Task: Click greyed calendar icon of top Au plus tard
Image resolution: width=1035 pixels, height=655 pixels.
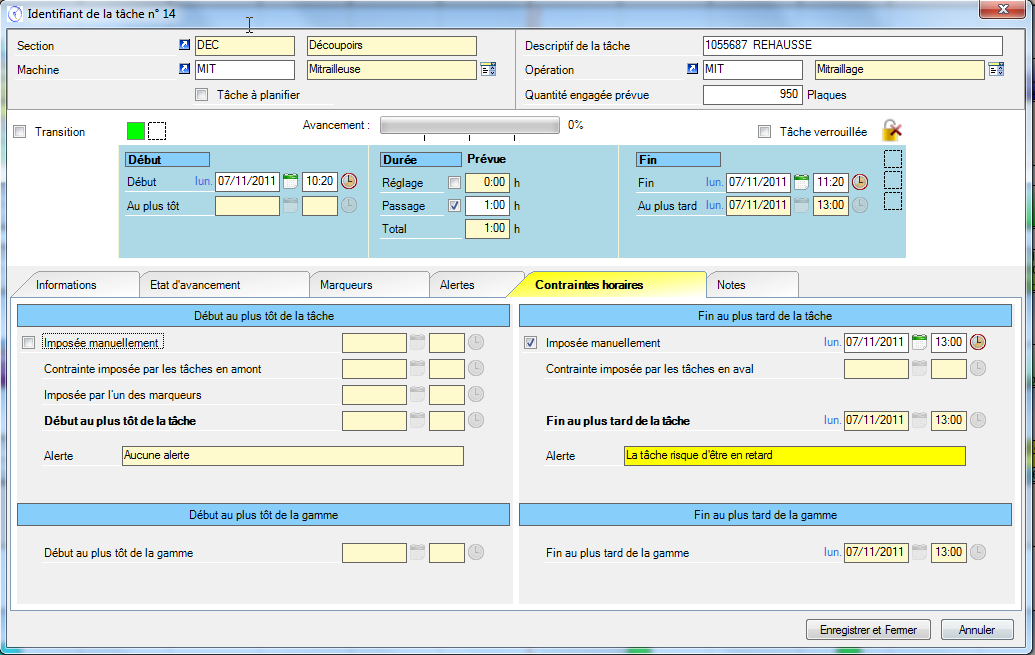Action: tap(801, 205)
